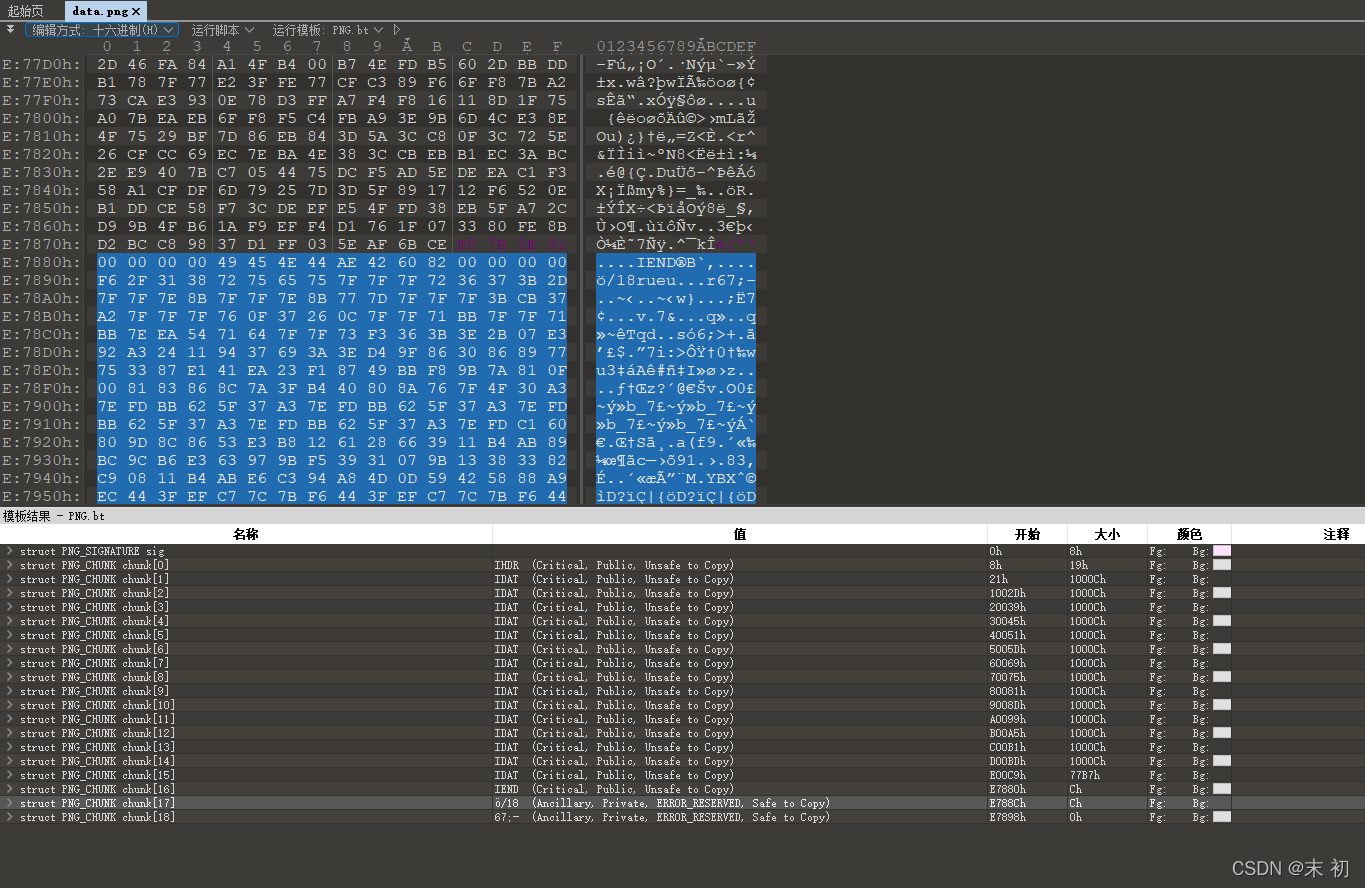Sort by the 名称 column header
The width and height of the screenshot is (1365, 888).
(x=246, y=534)
